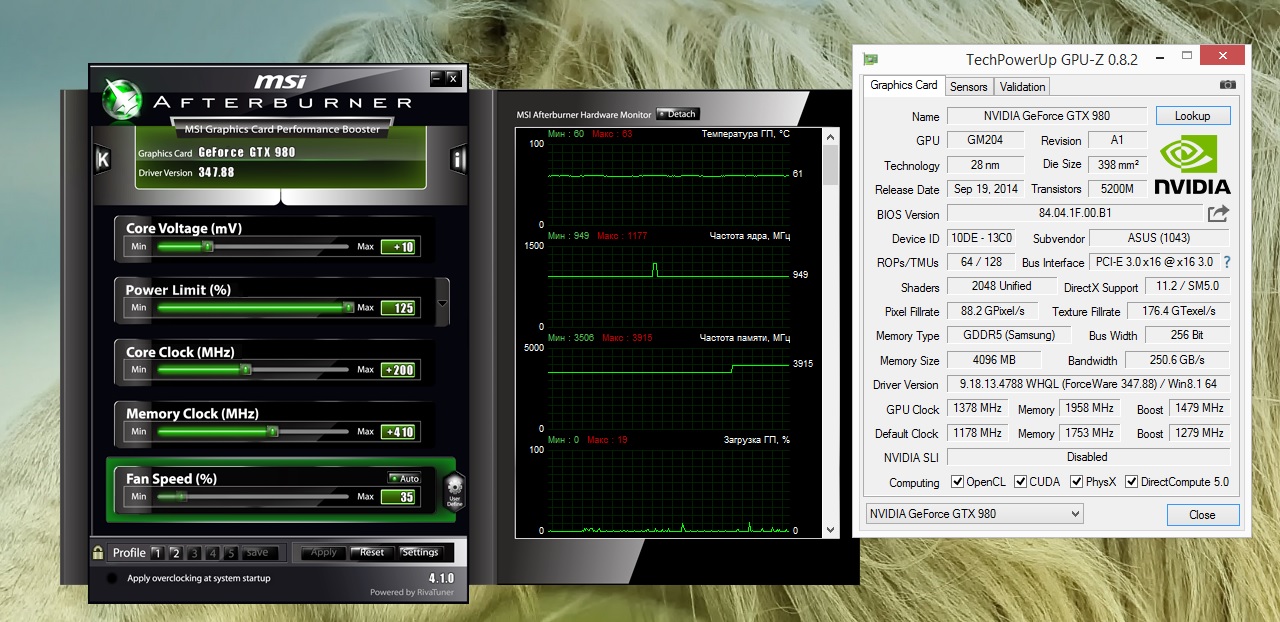
Task: Switch to the Graphics Card tab
Action: coord(904,85)
